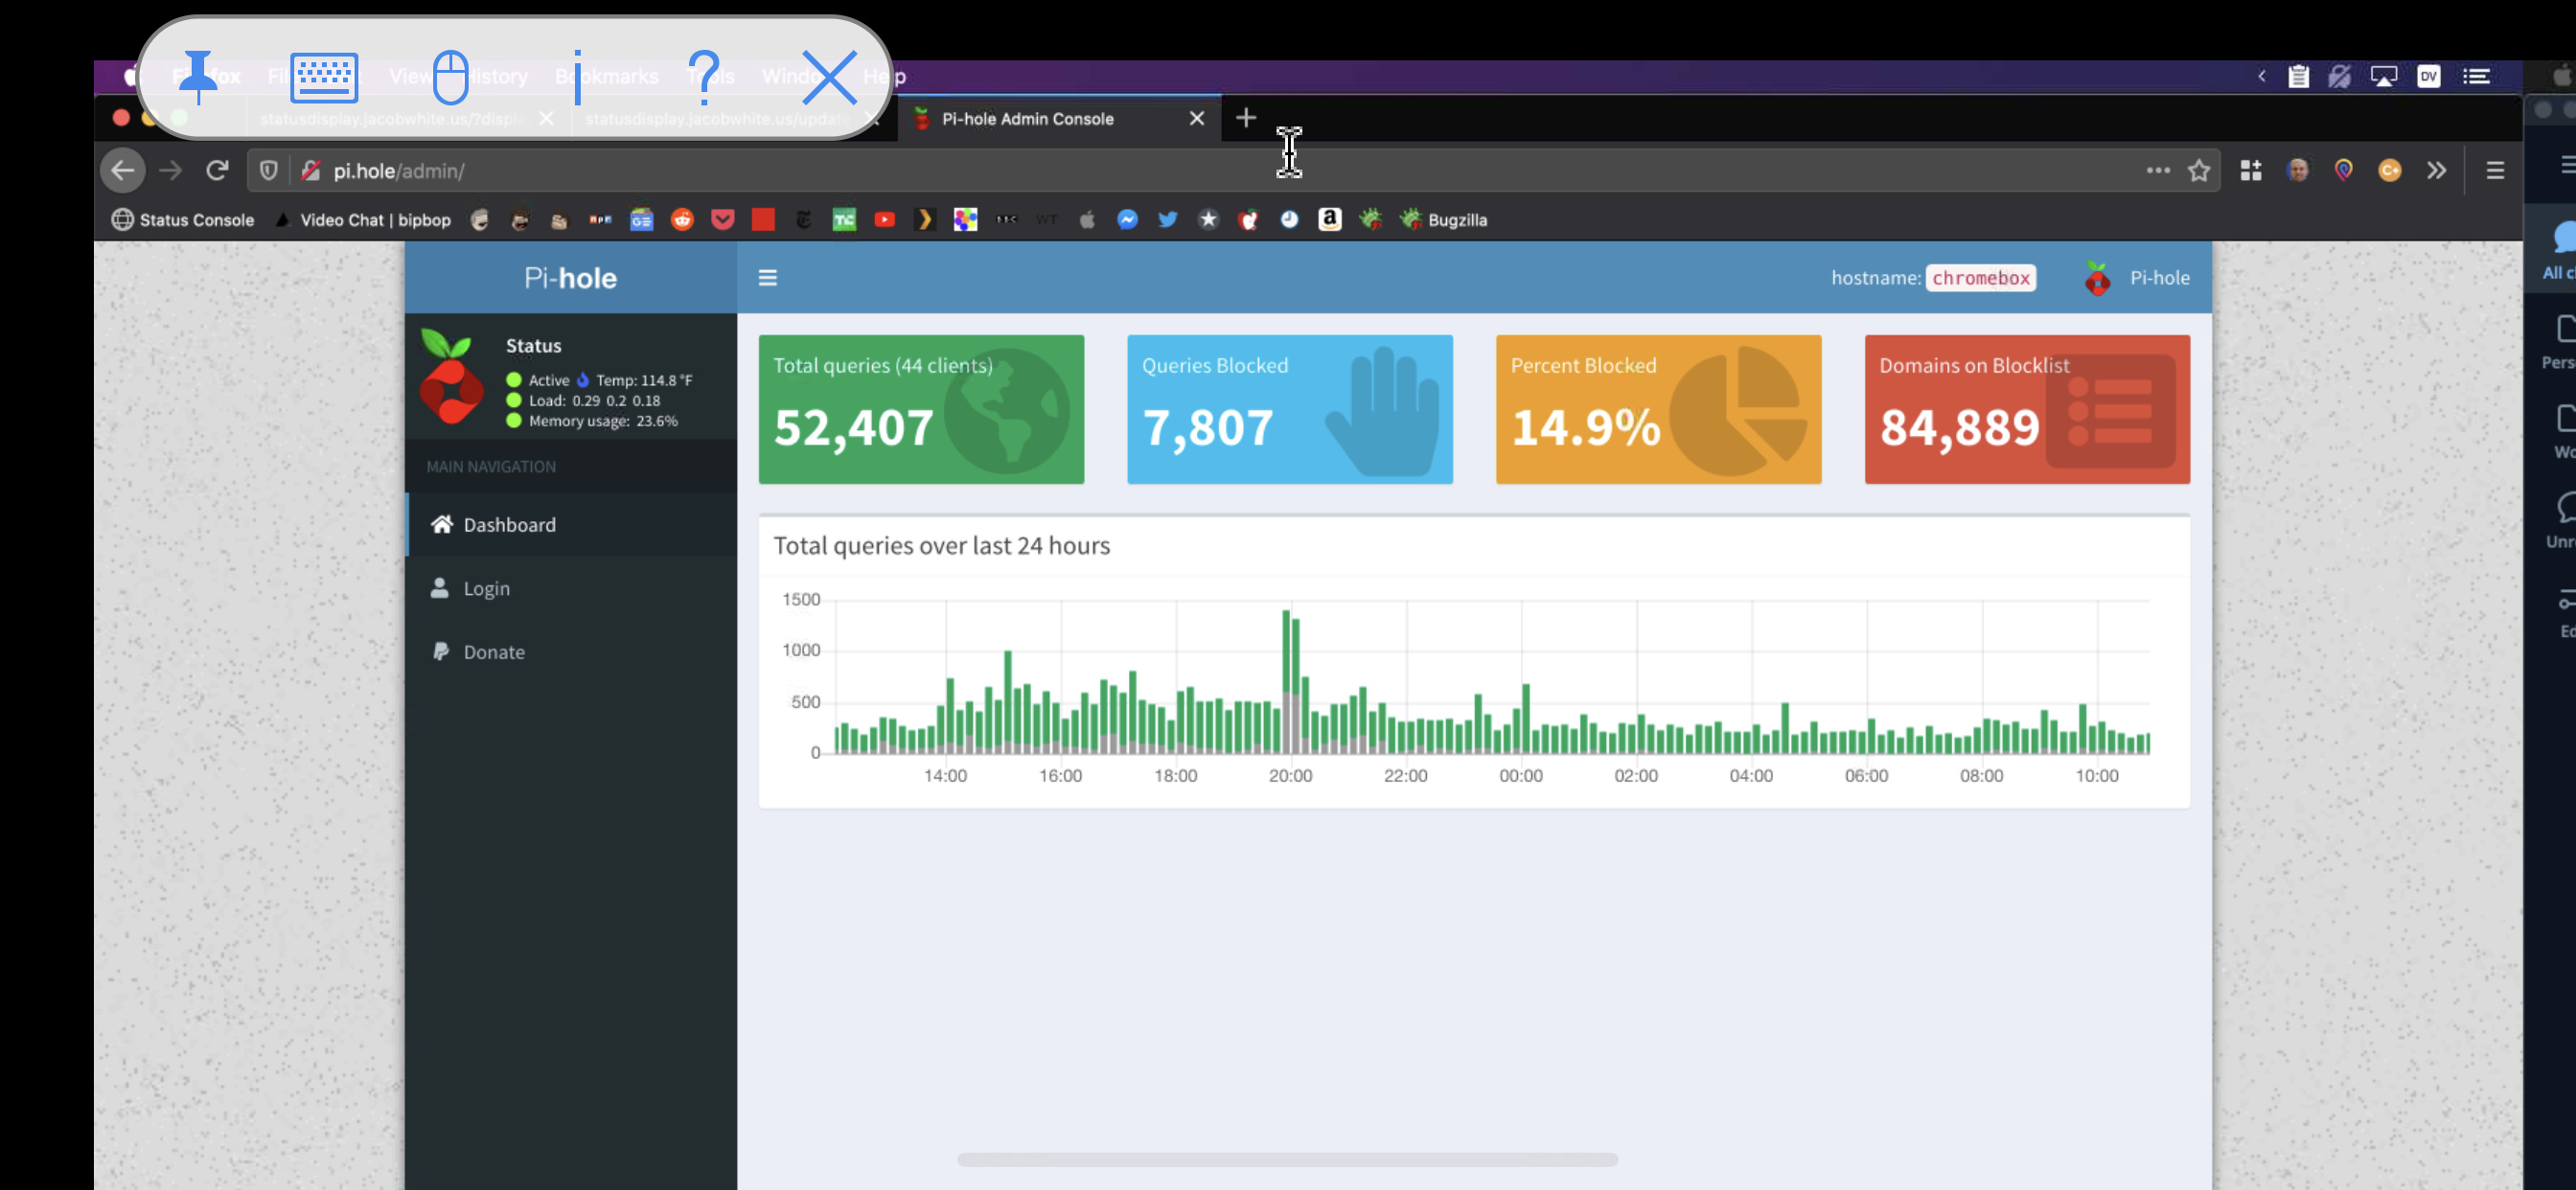Viewport: 2576px width, 1190px height.
Task: Open a new browser tab
Action: click(1246, 117)
